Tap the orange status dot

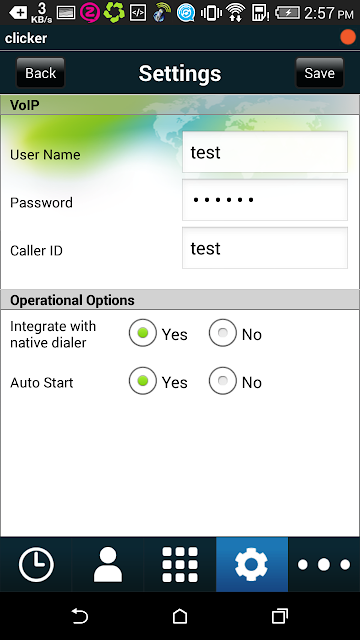point(348,38)
